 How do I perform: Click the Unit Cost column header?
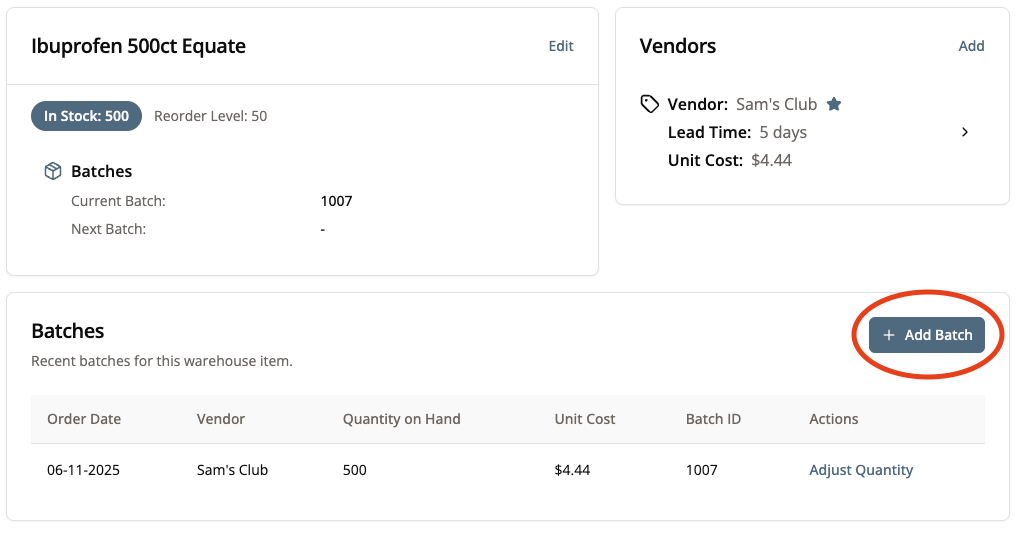point(585,419)
